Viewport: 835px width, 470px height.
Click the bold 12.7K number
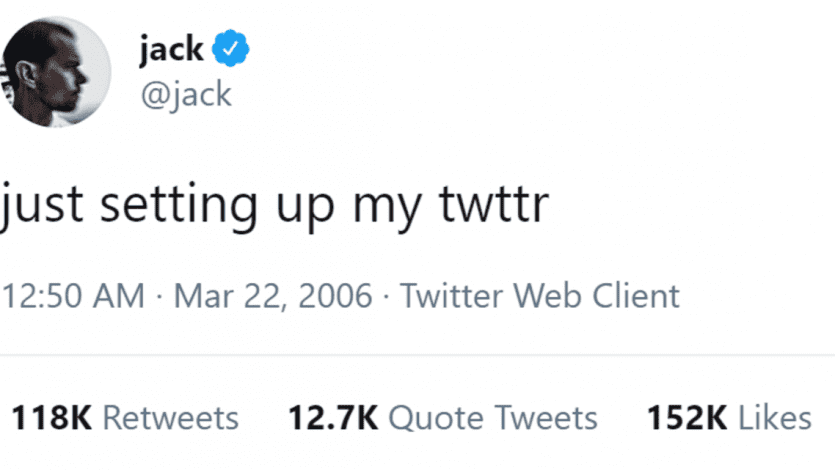[332, 417]
